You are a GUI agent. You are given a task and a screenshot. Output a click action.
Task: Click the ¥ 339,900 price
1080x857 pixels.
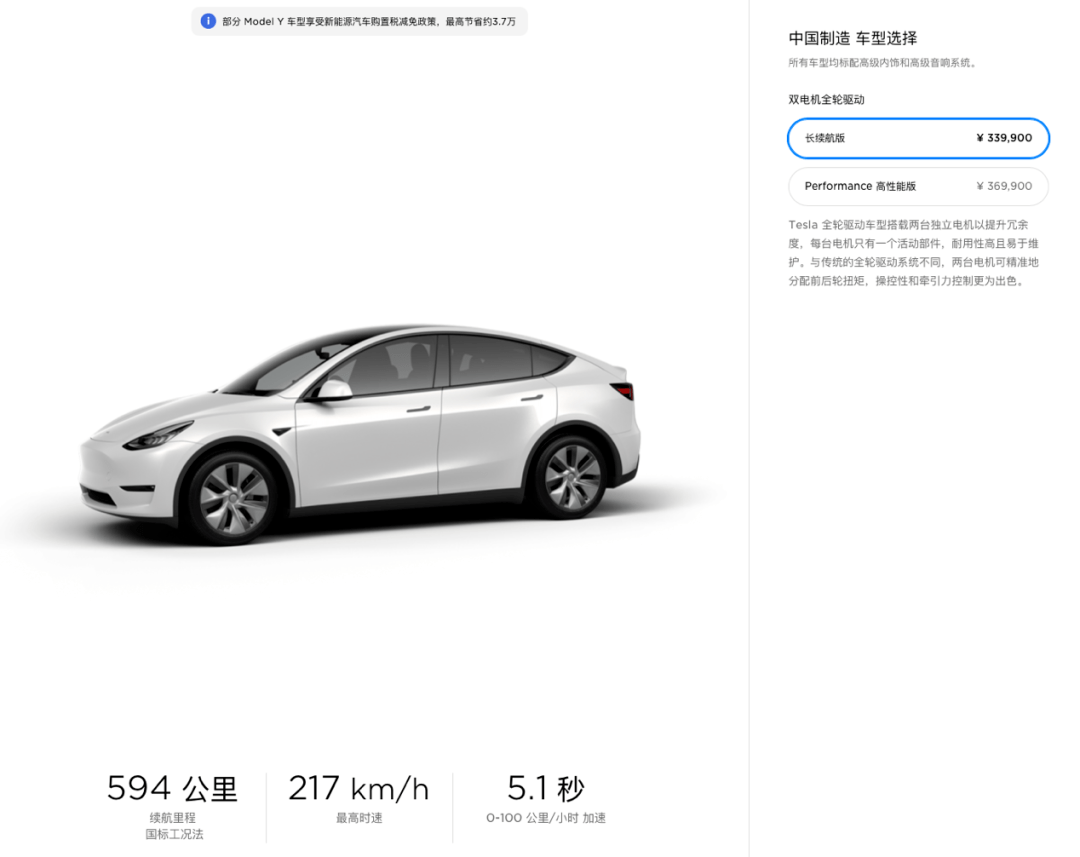[1004, 138]
